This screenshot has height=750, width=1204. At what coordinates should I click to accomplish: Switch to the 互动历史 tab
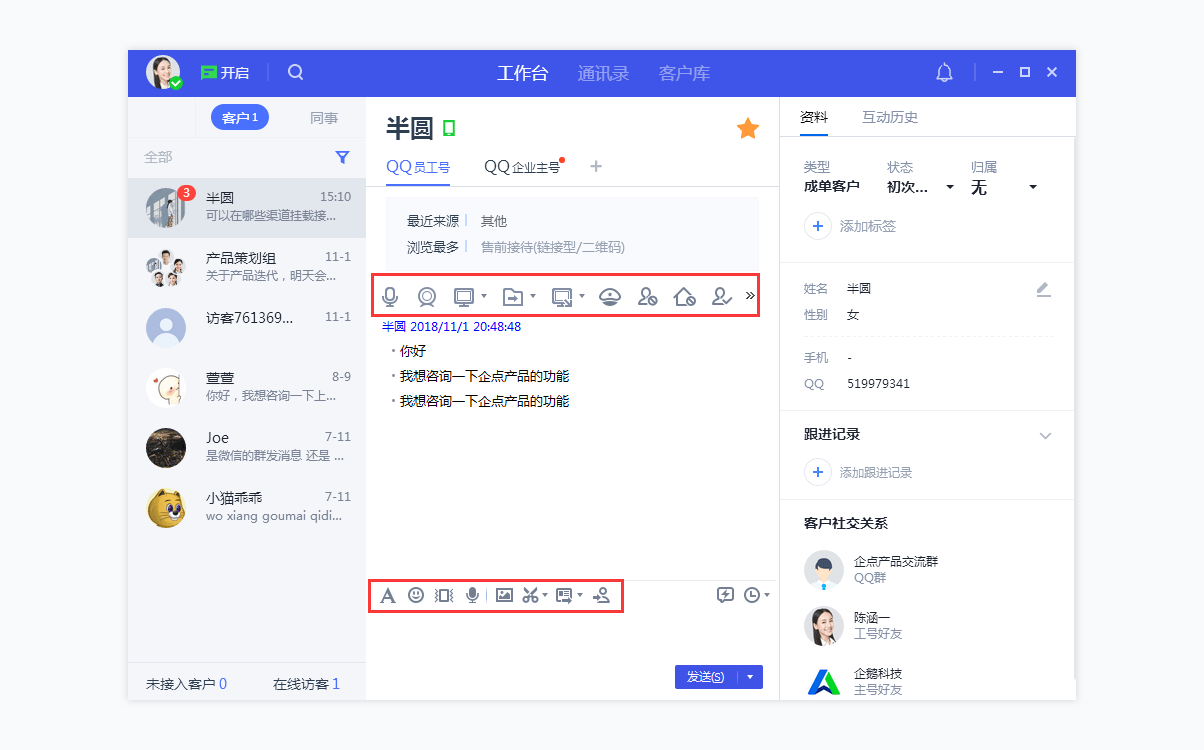click(x=890, y=117)
